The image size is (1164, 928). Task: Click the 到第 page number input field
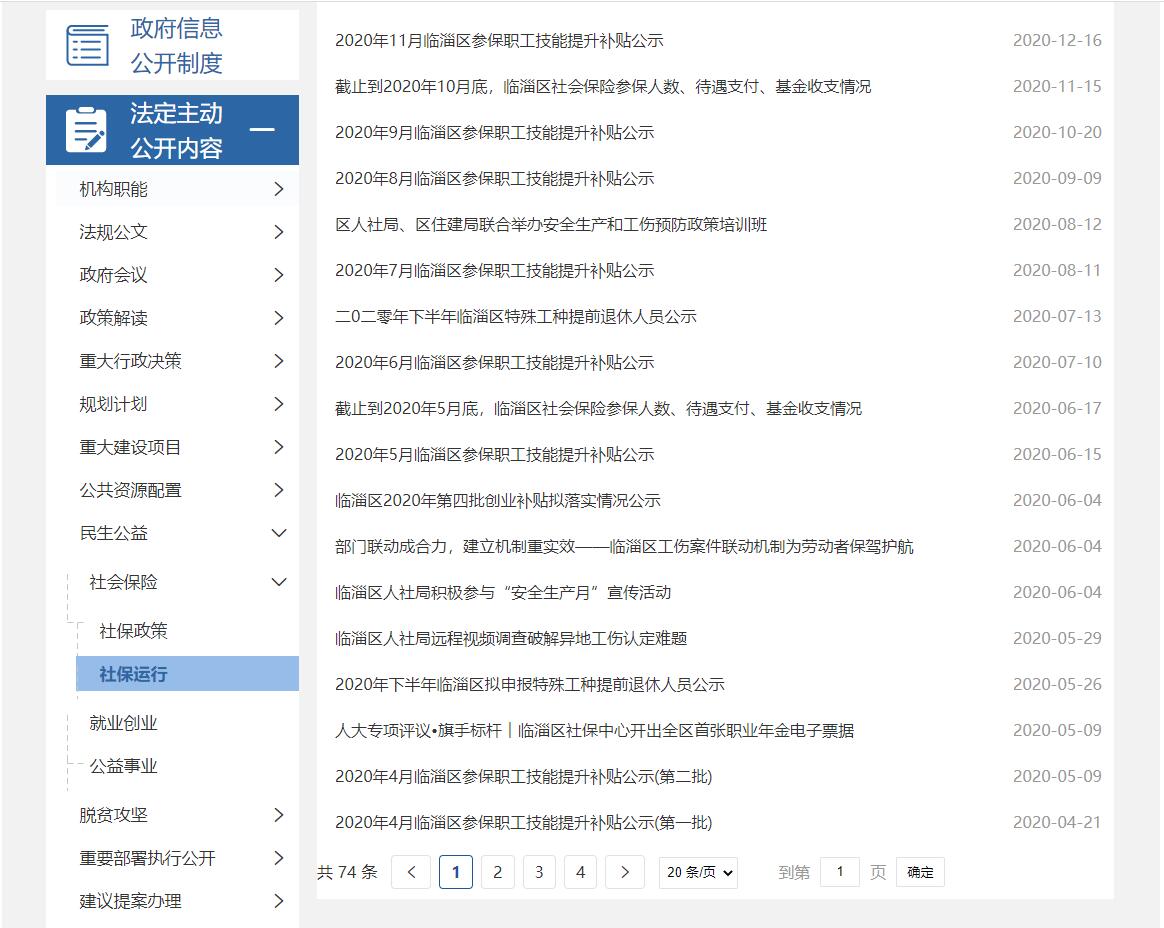pos(839,871)
